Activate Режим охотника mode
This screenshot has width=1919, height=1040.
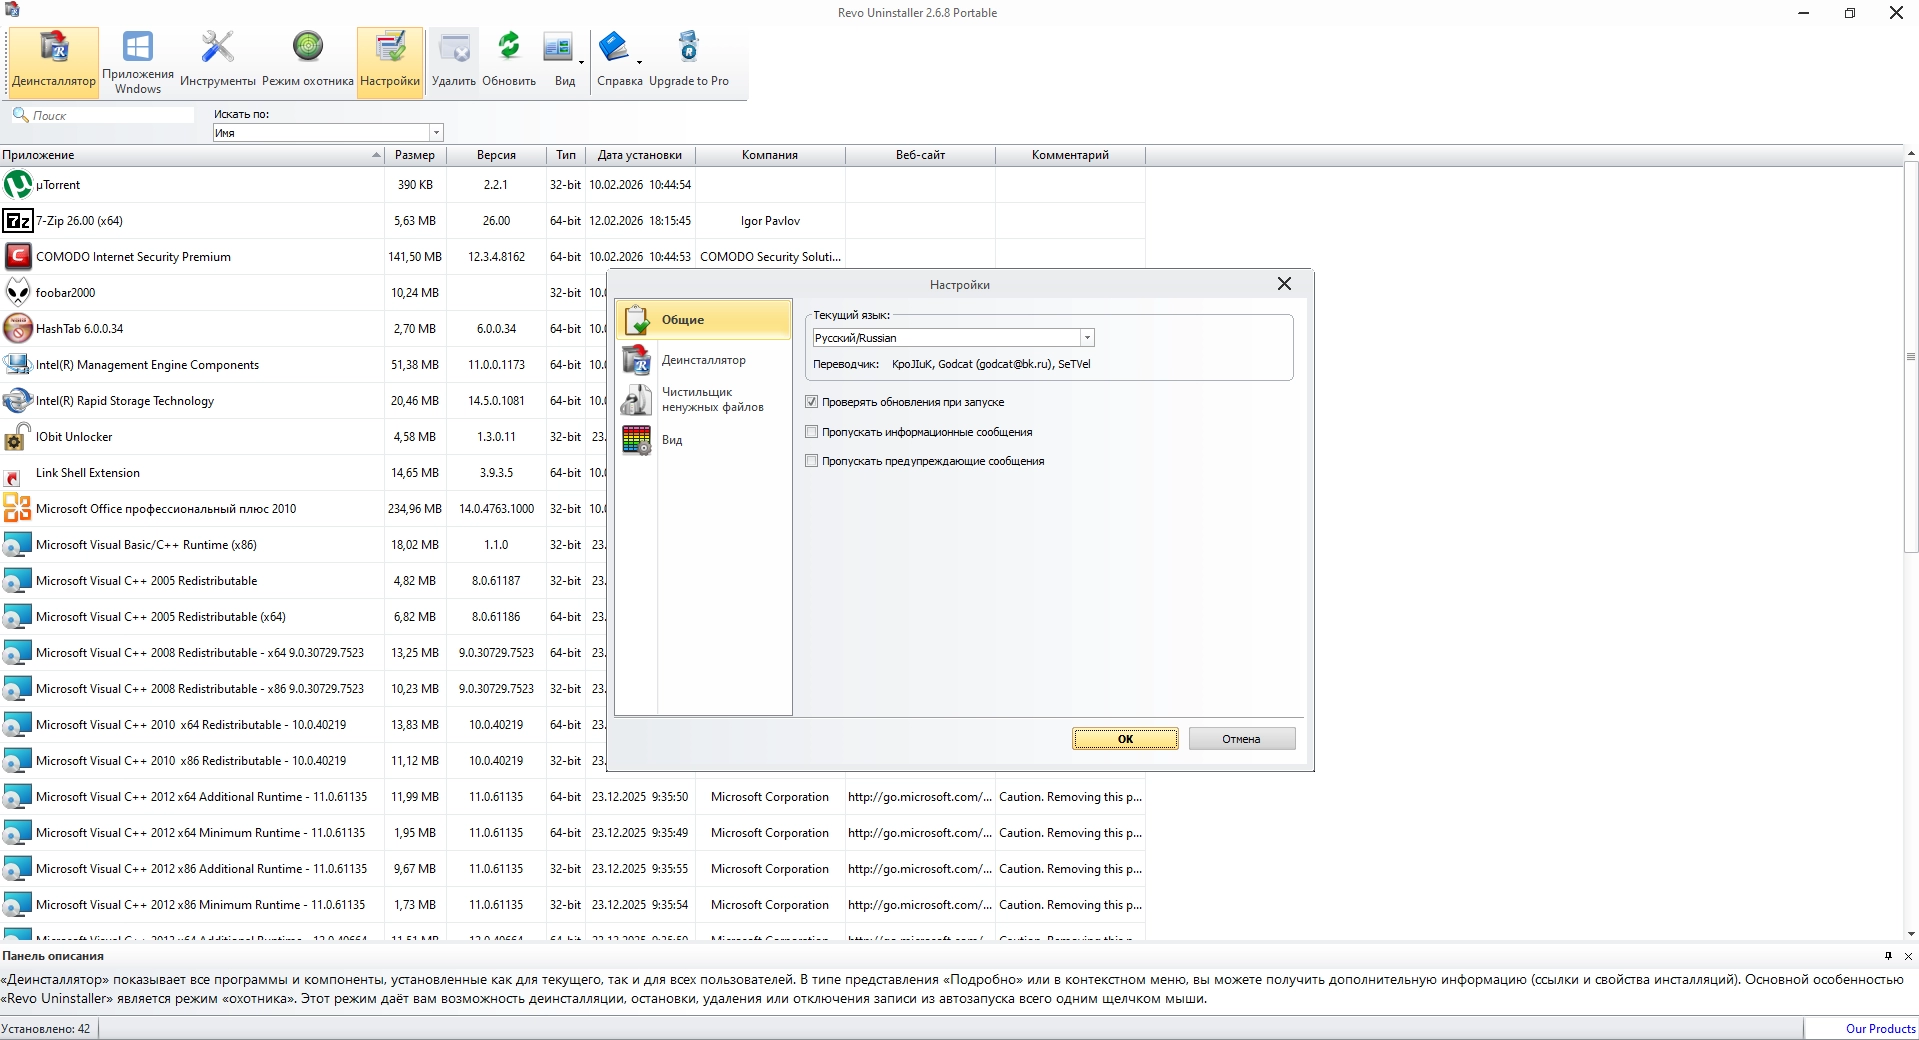(x=307, y=62)
